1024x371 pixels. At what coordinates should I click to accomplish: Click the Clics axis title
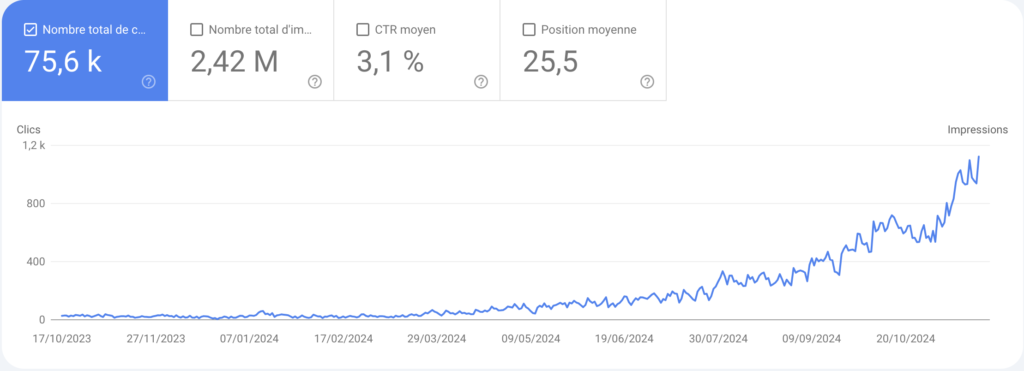coord(29,130)
